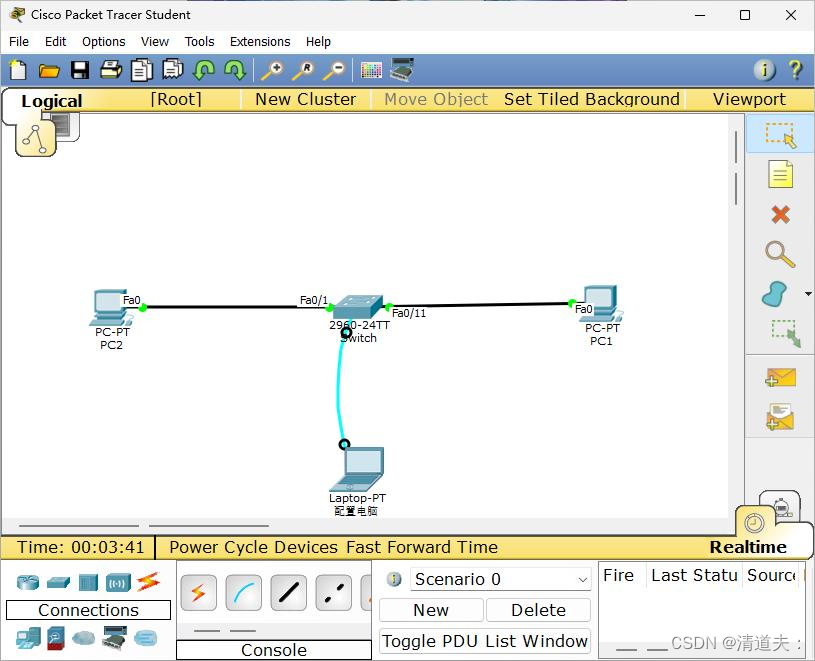Select the Security device category
Image resolution: width=815 pixels, height=661 pixels.
(x=56, y=639)
